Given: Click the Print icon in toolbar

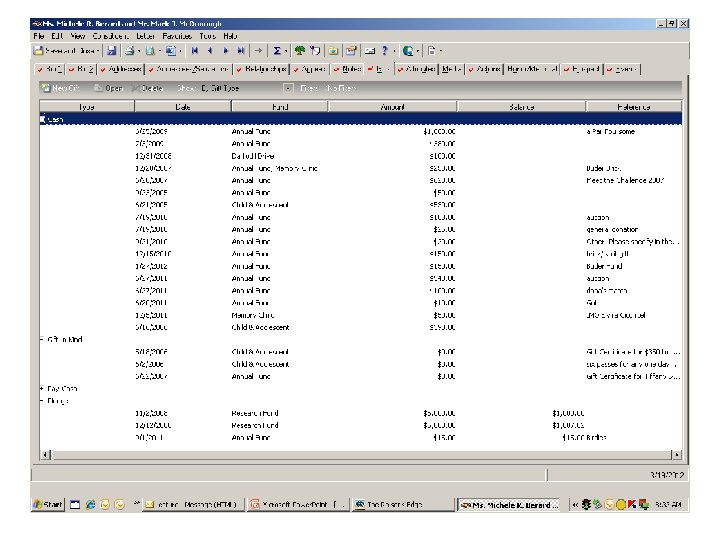Looking at the screenshot, I should (130, 51).
